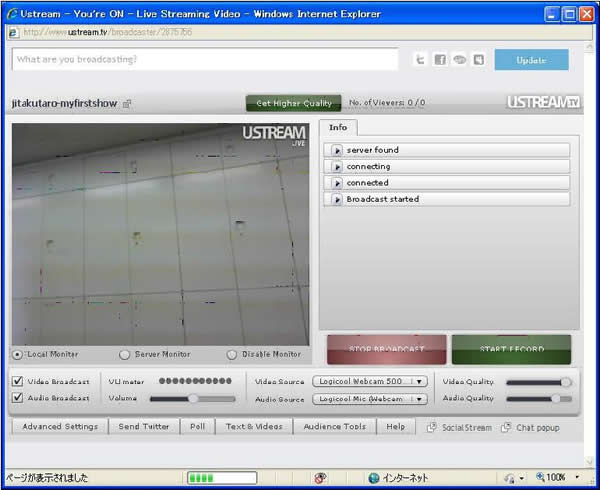Select the Disable Monitor radio button
The width and height of the screenshot is (600, 490).
point(232,355)
